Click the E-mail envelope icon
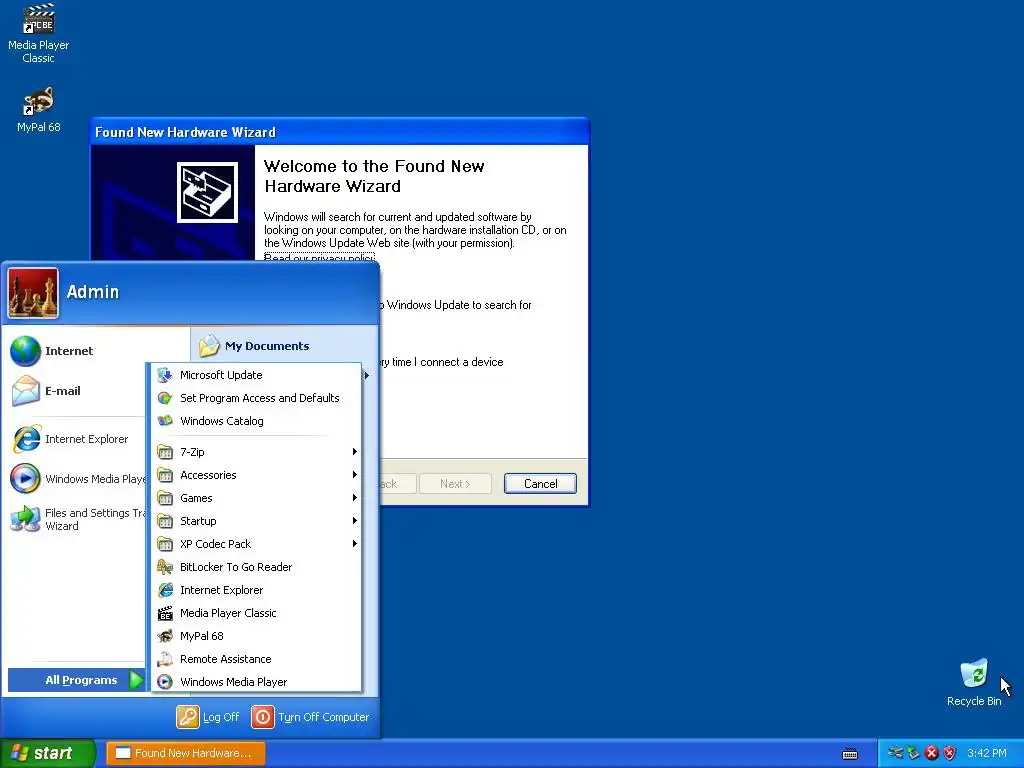 tap(25, 391)
